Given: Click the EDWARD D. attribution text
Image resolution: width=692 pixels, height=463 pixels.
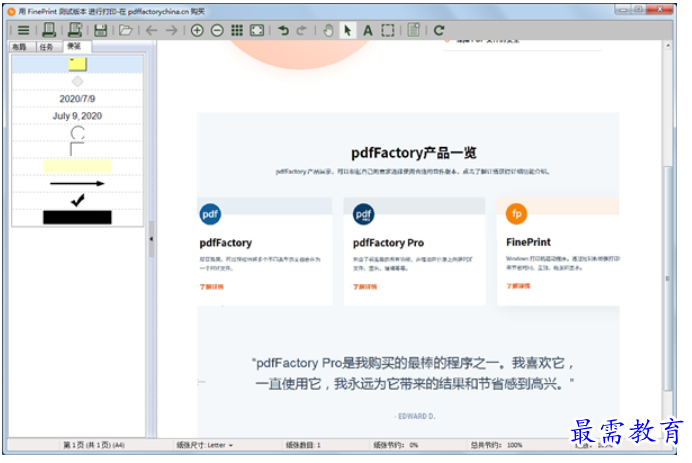Looking at the screenshot, I should point(414,416).
